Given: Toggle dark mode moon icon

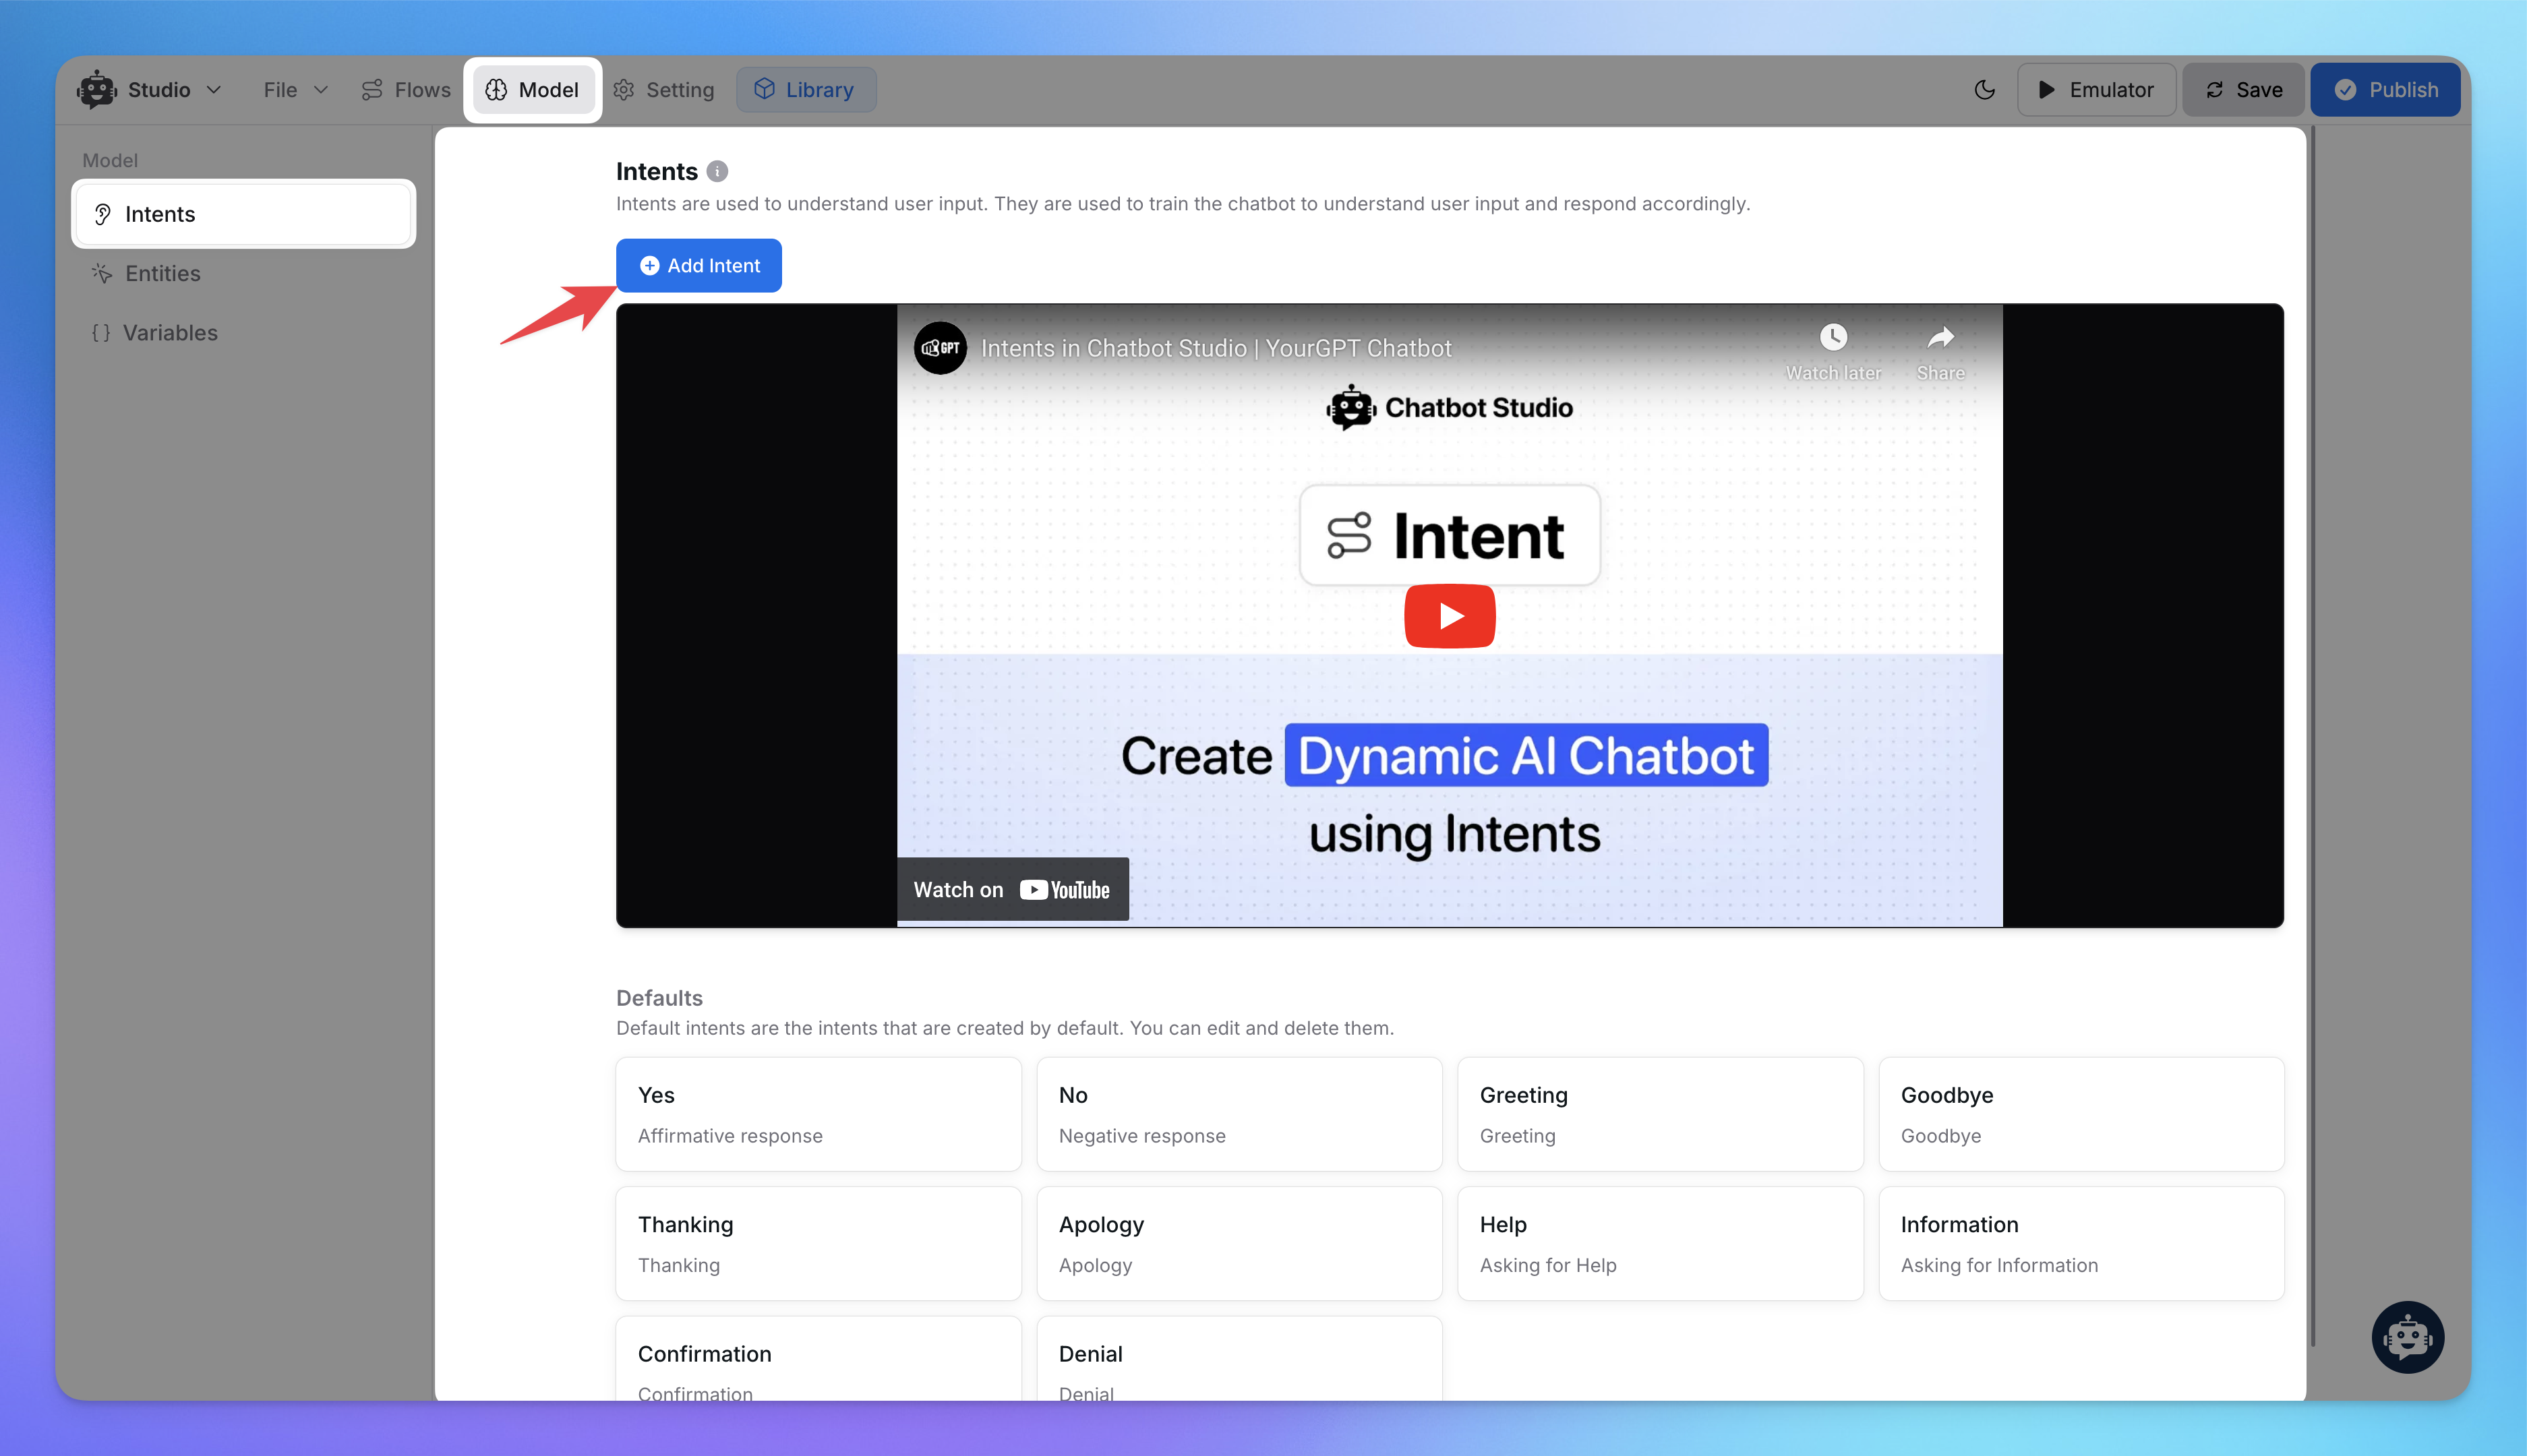Looking at the screenshot, I should (1984, 90).
